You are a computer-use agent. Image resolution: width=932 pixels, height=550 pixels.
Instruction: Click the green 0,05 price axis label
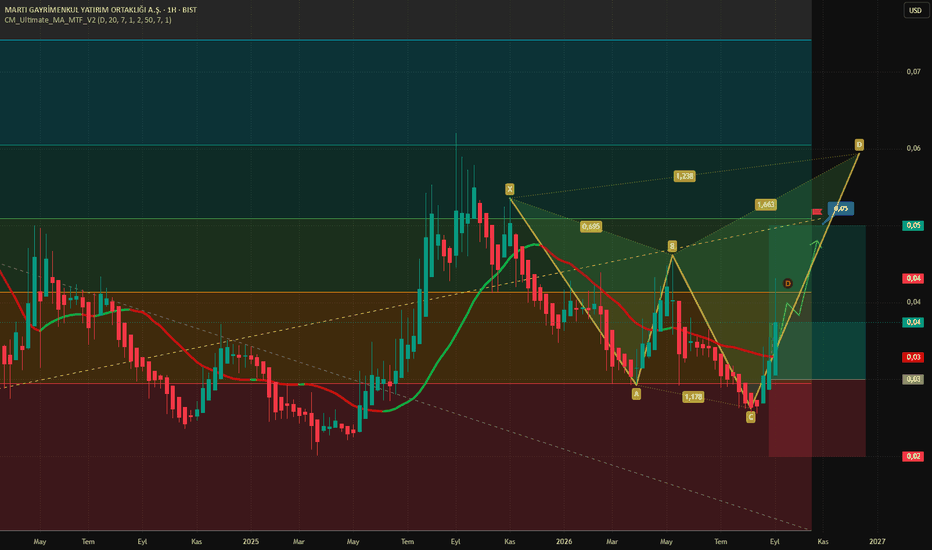[913, 225]
